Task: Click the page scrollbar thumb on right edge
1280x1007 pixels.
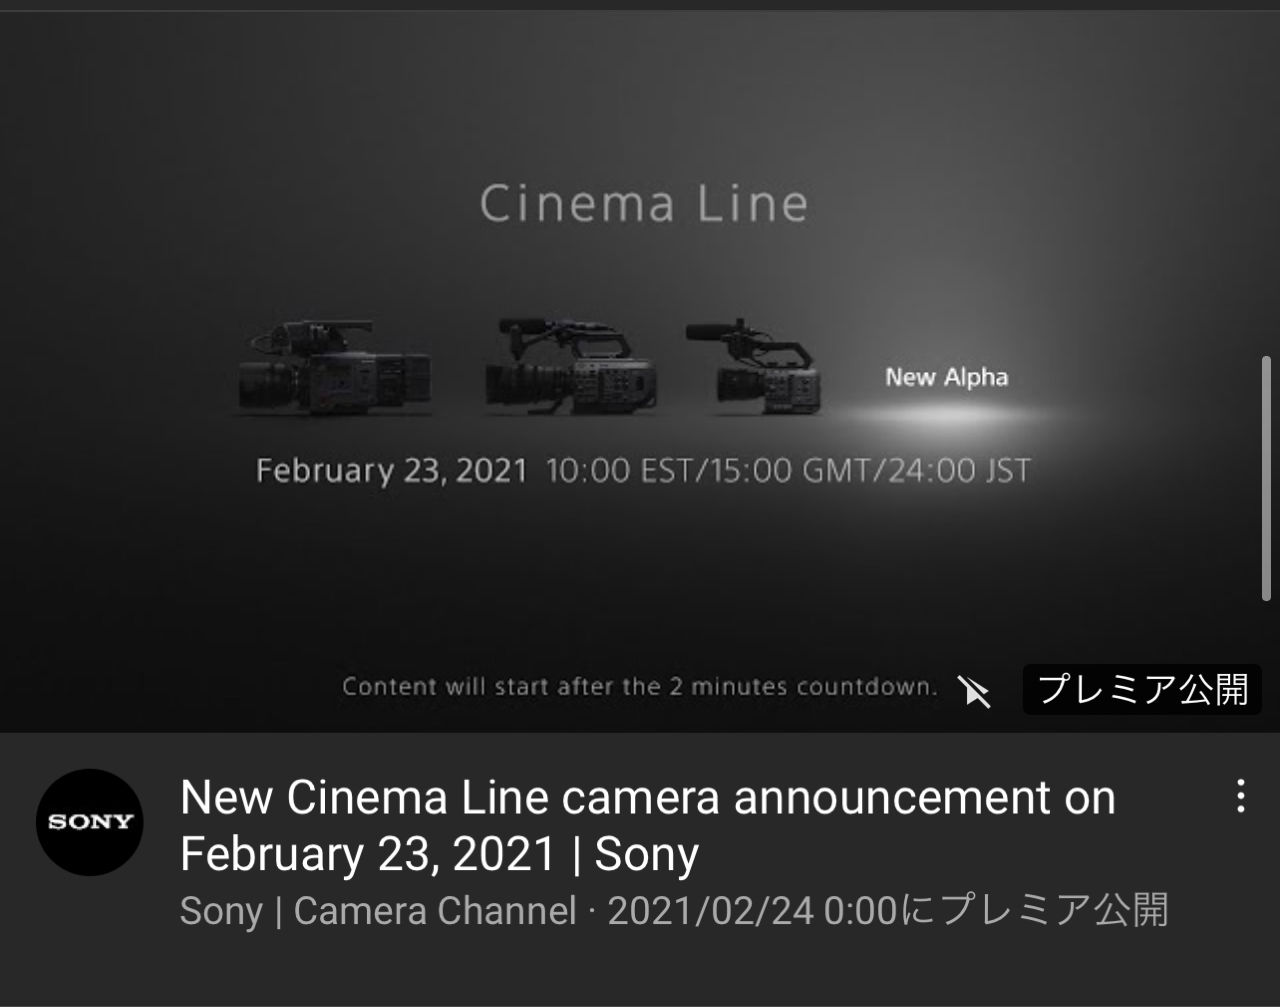Action: tap(1267, 478)
